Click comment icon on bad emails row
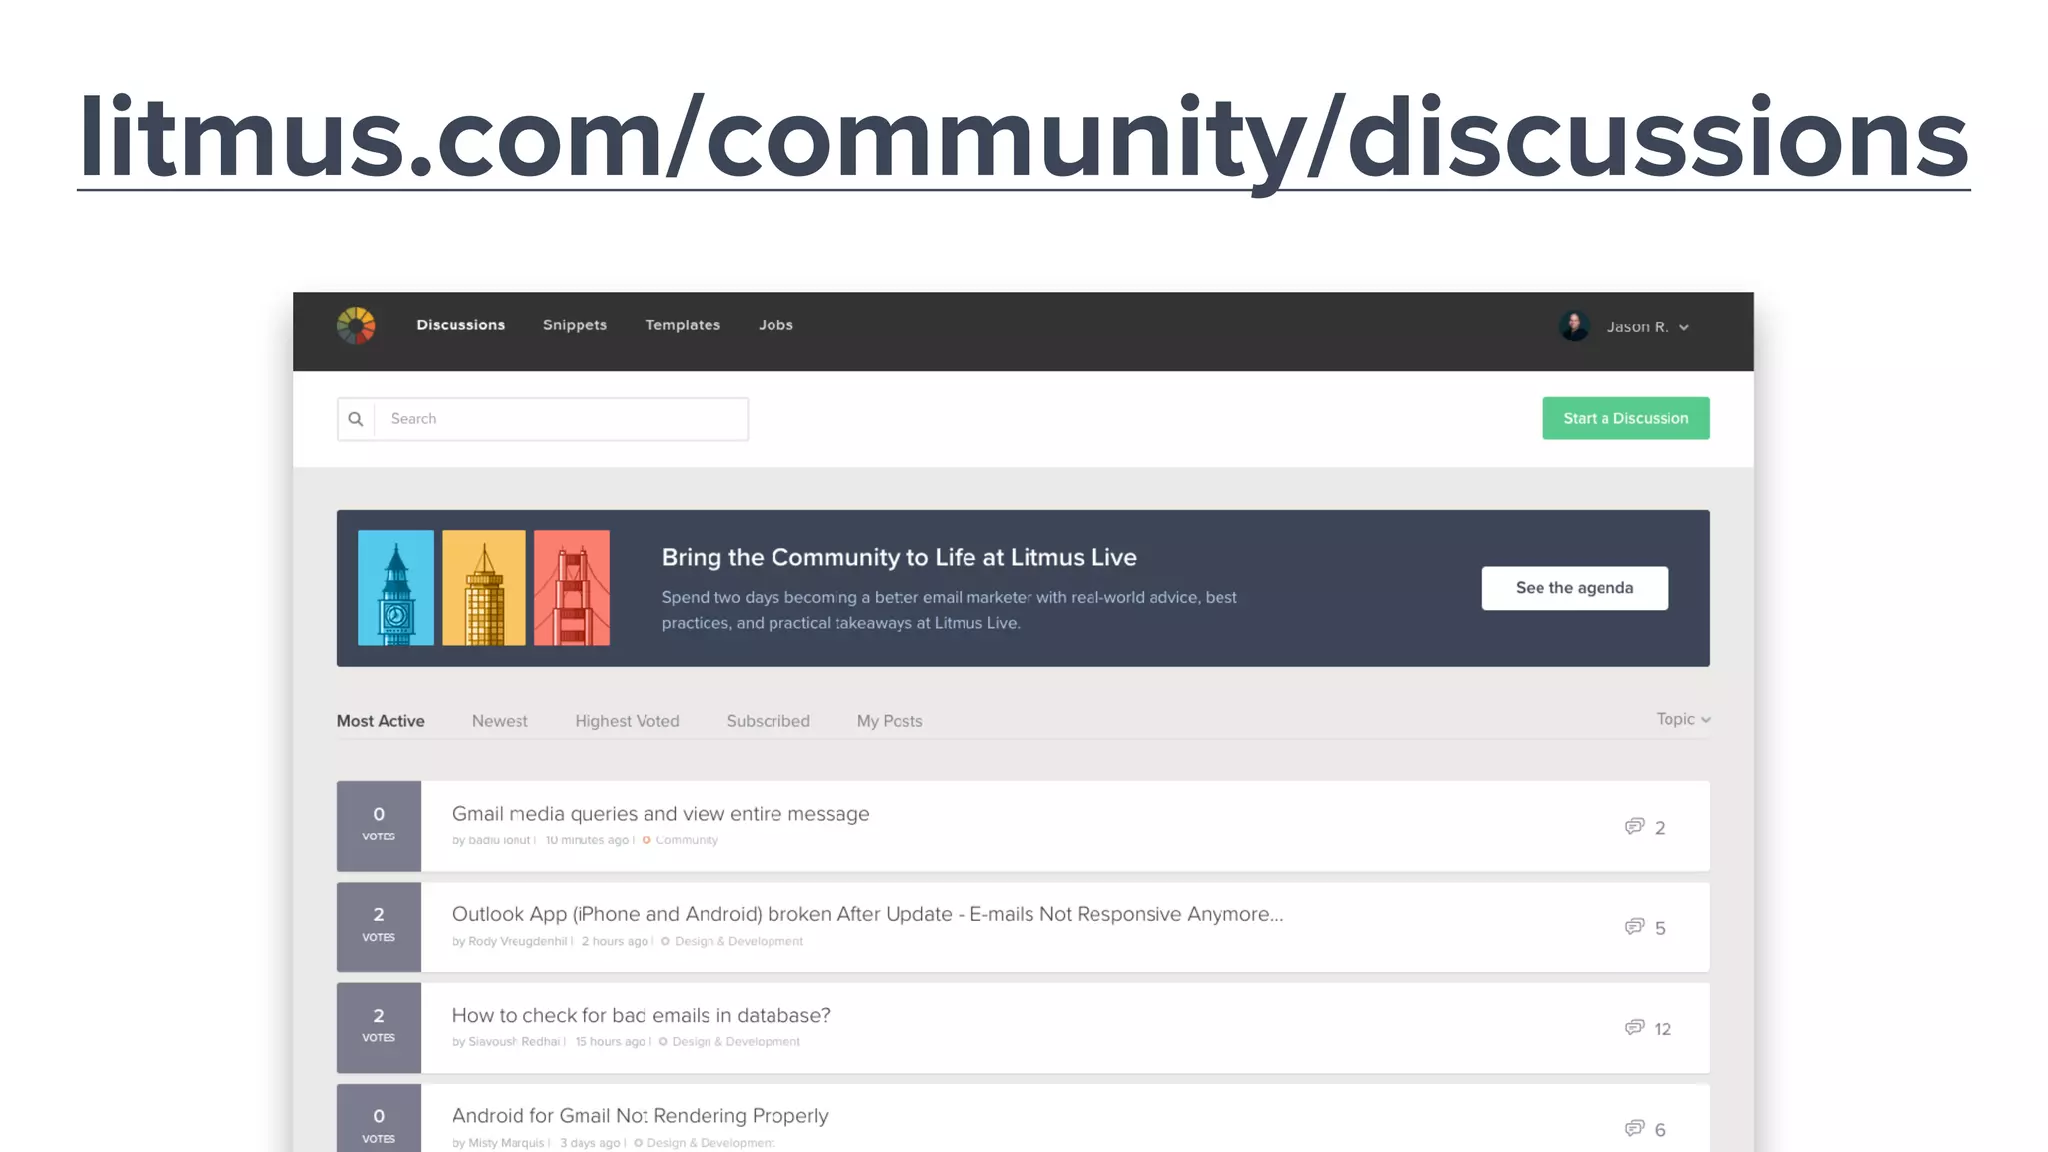Image resolution: width=2048 pixels, height=1152 pixels. tap(1634, 1028)
